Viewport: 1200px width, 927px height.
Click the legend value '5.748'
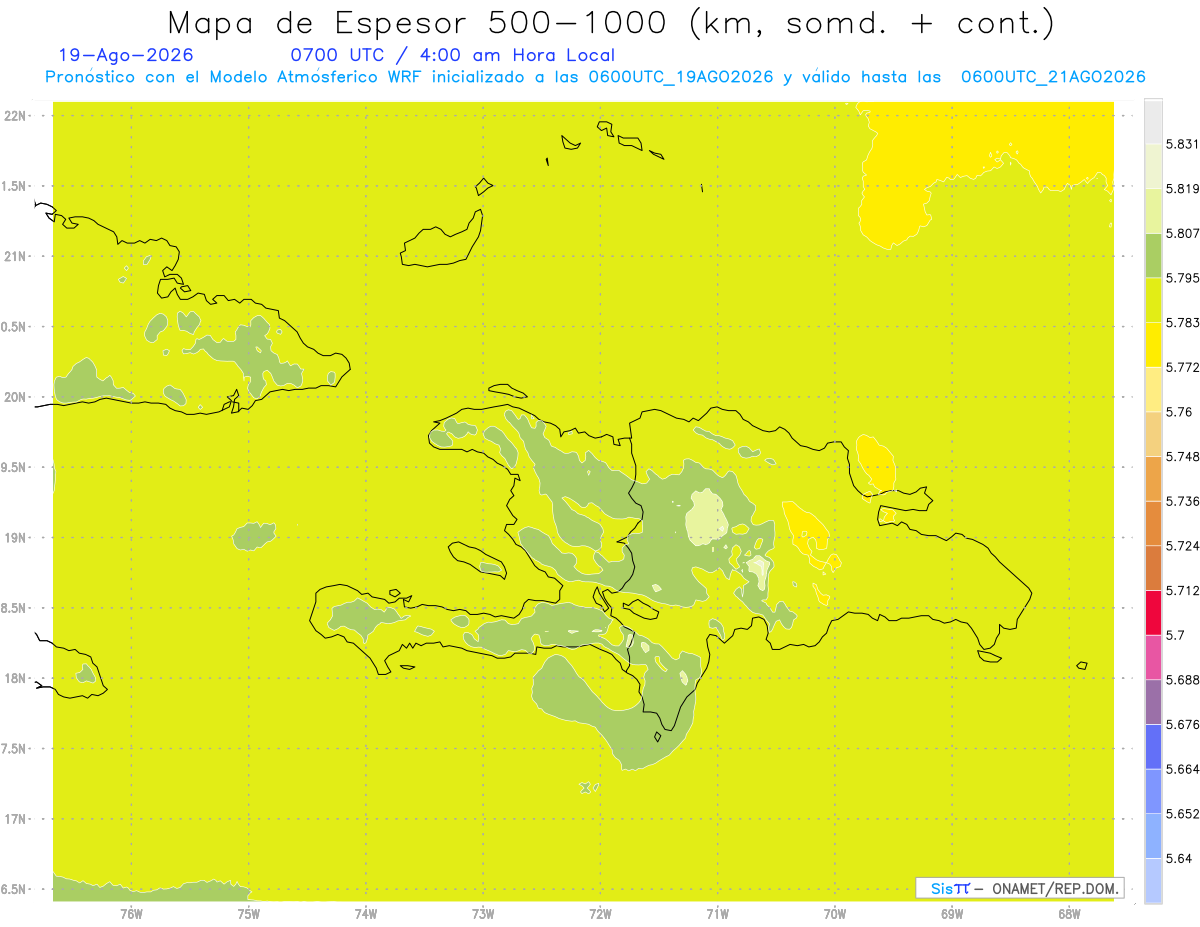point(1183,456)
